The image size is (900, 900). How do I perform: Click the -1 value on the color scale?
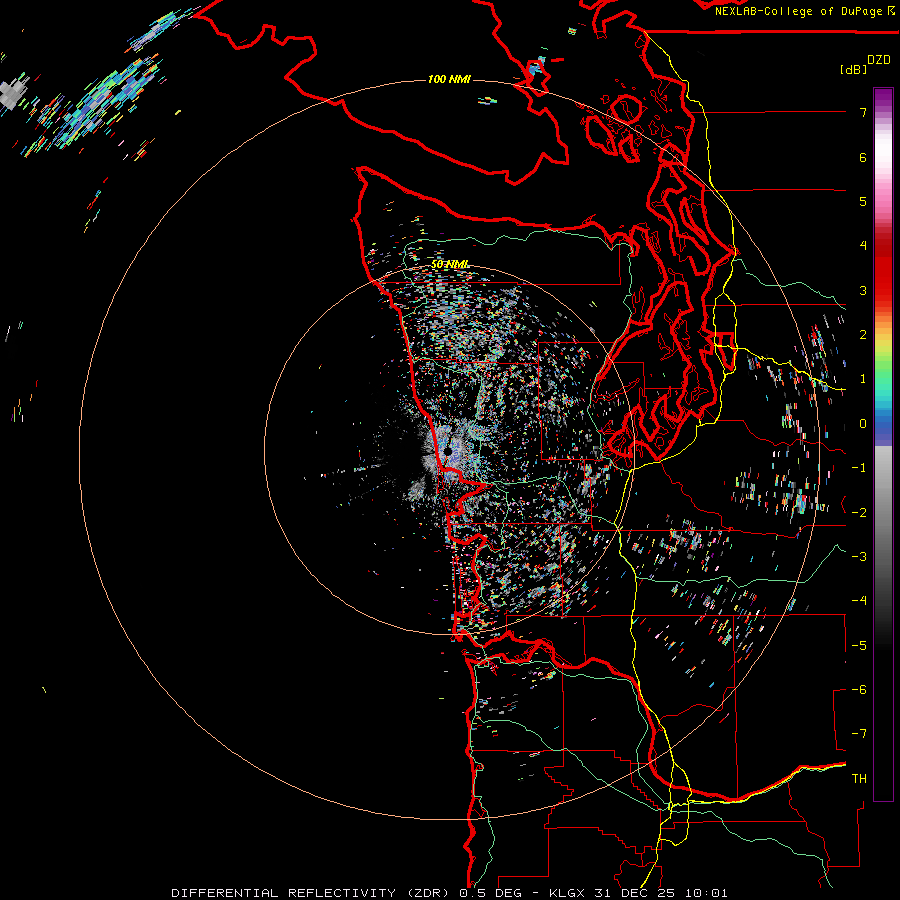pyautogui.click(x=859, y=468)
